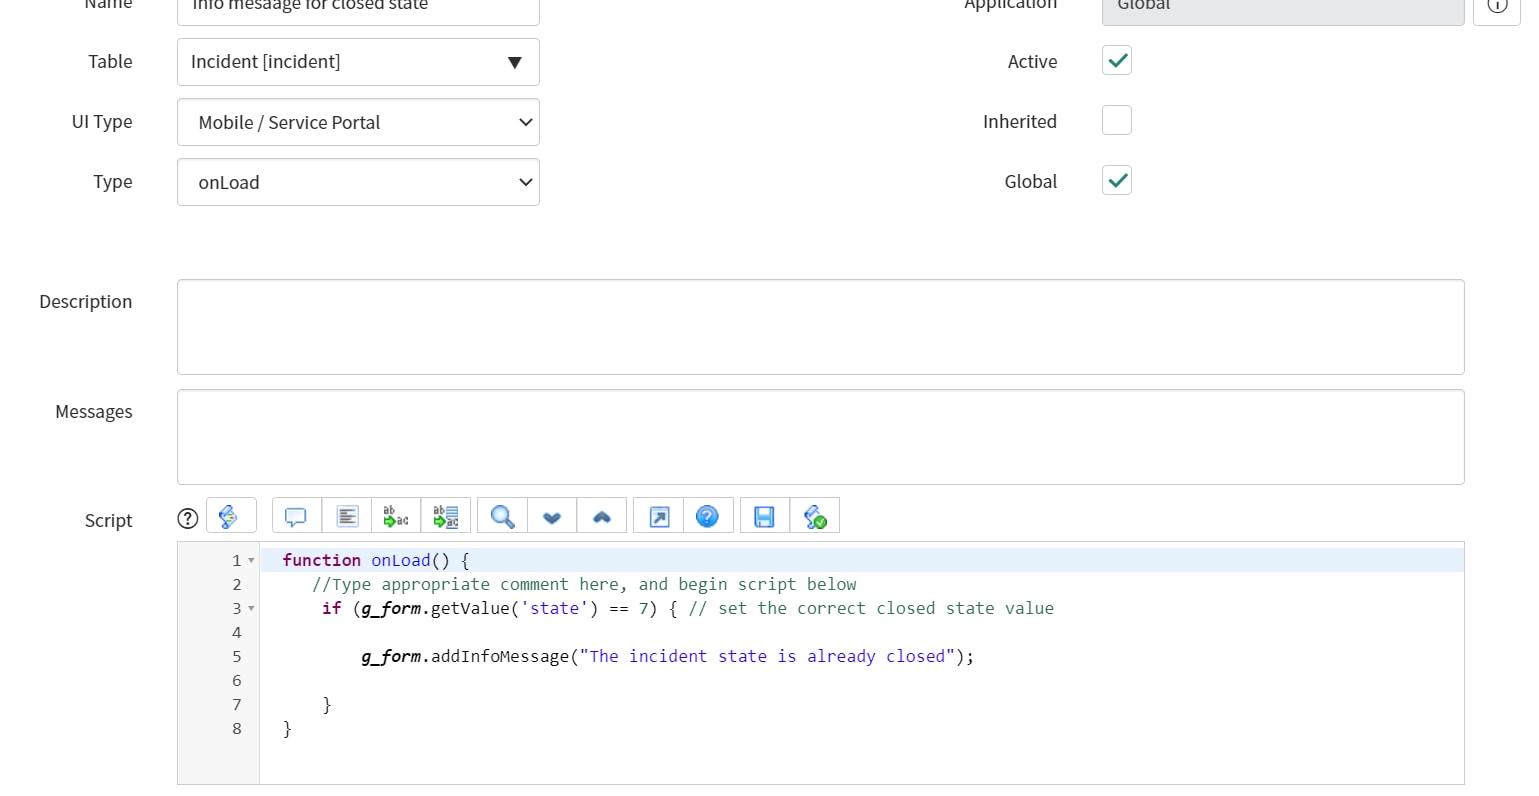Click the Replace All icon

[x=446, y=516]
